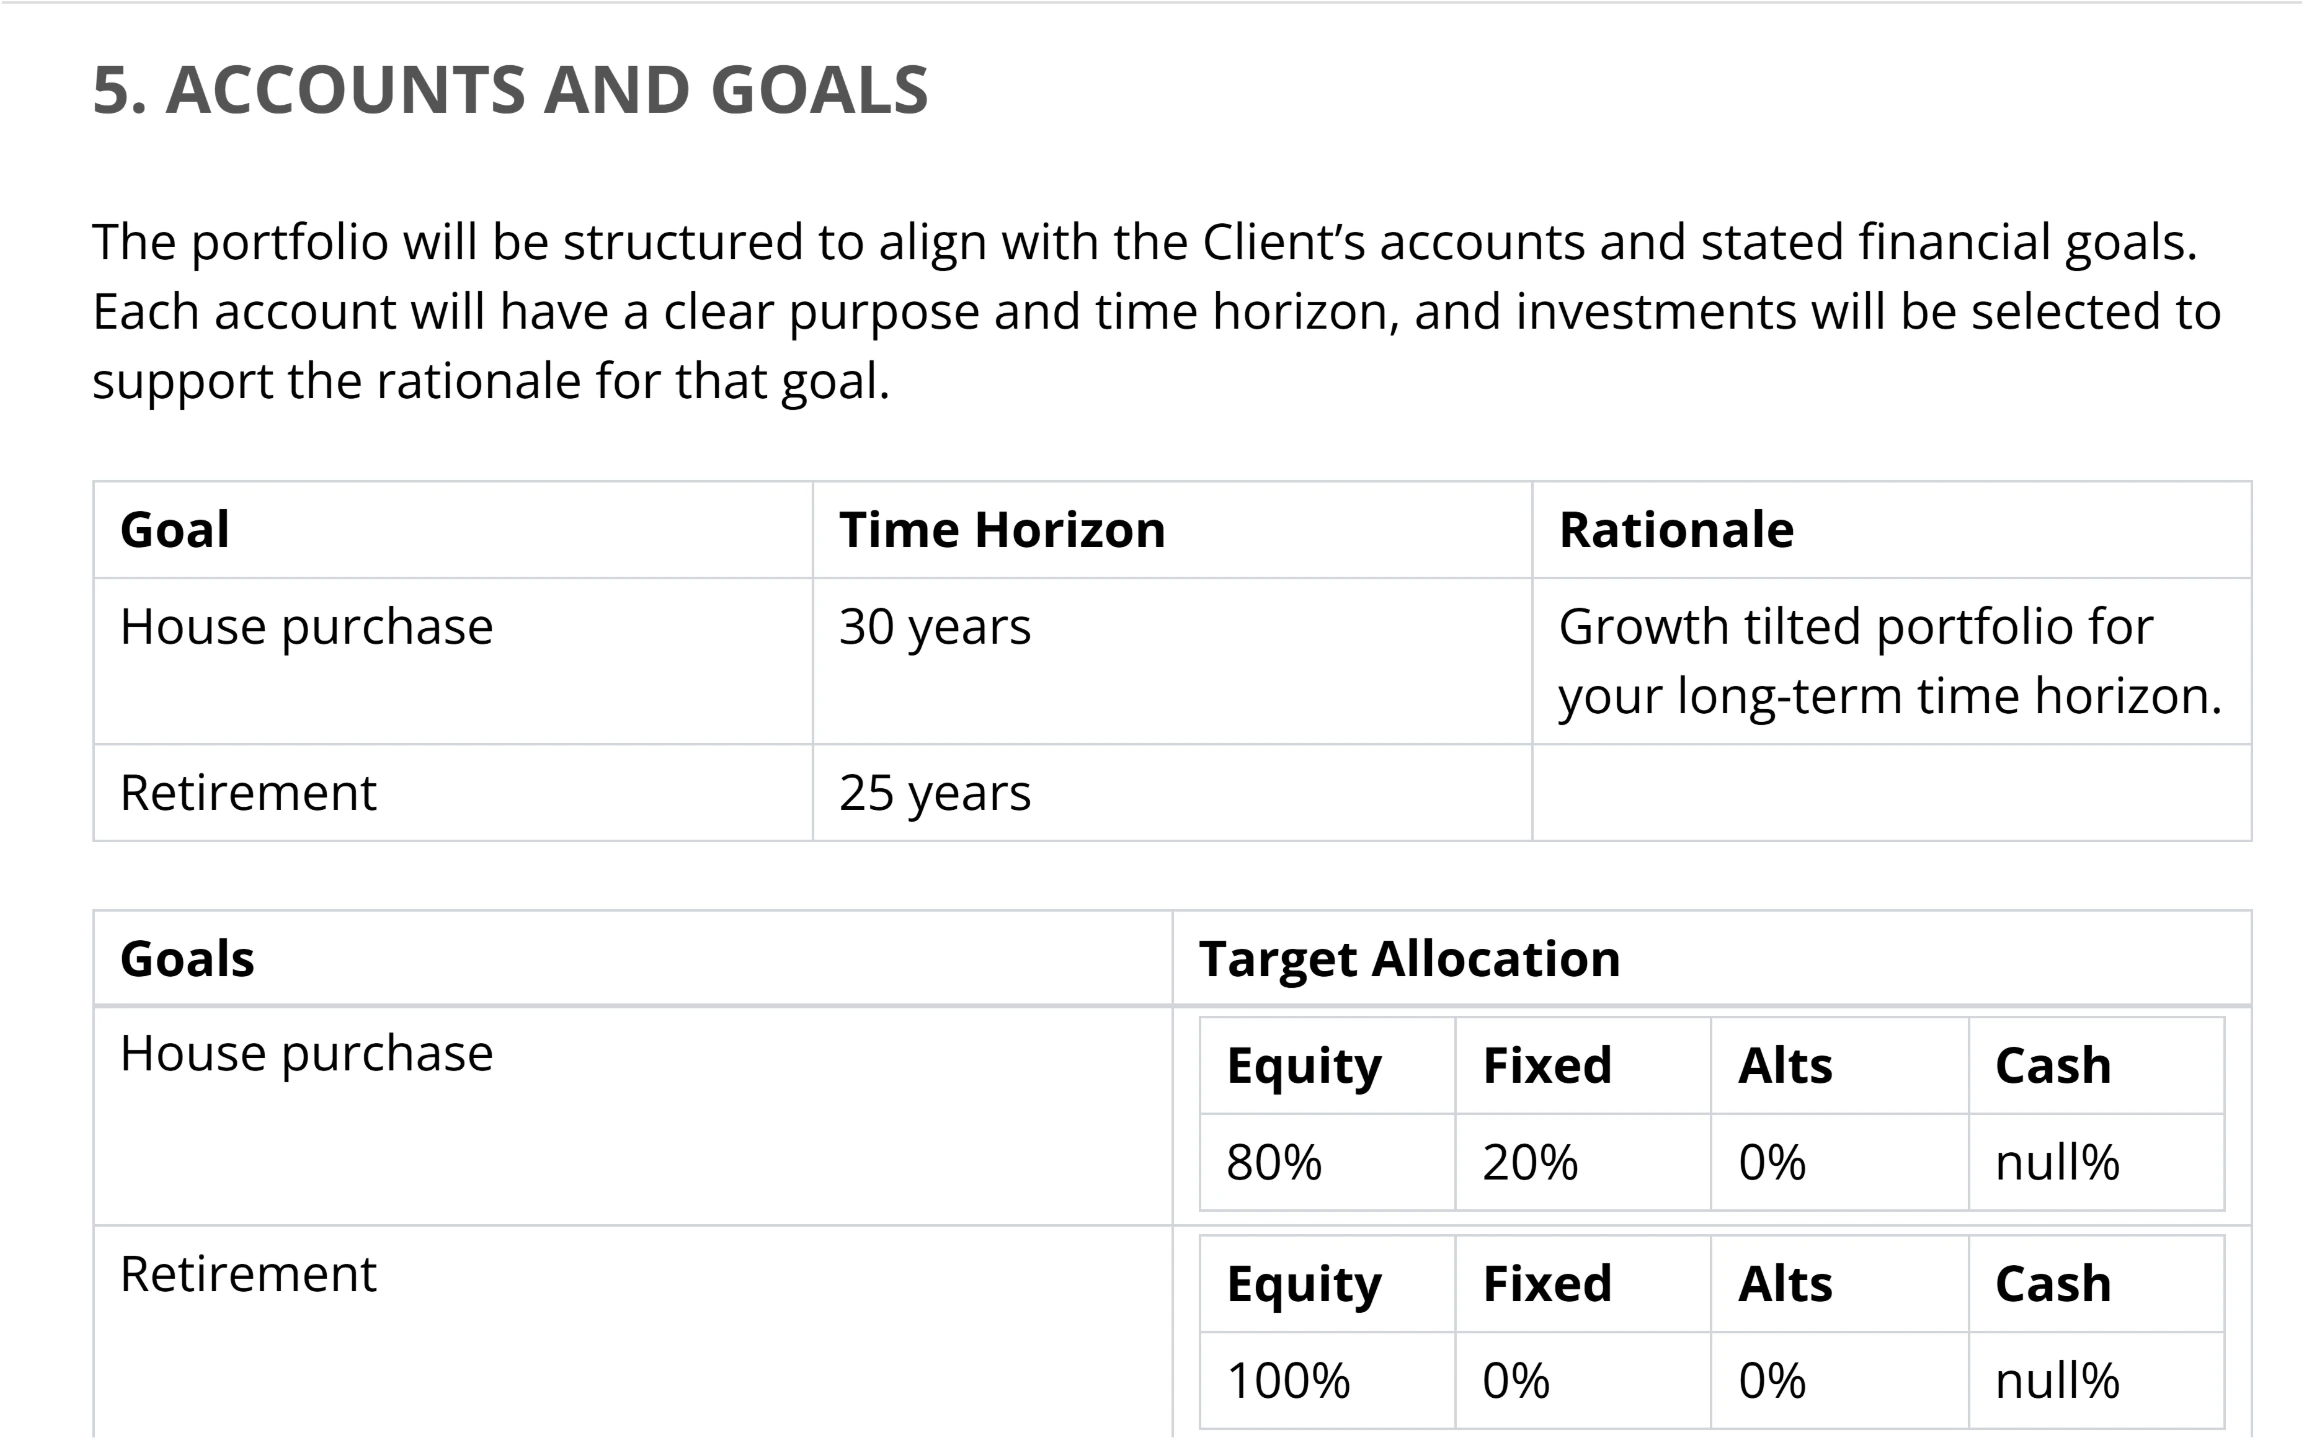
Task: Click the empty Retirement rationale cell
Action: [1892, 793]
